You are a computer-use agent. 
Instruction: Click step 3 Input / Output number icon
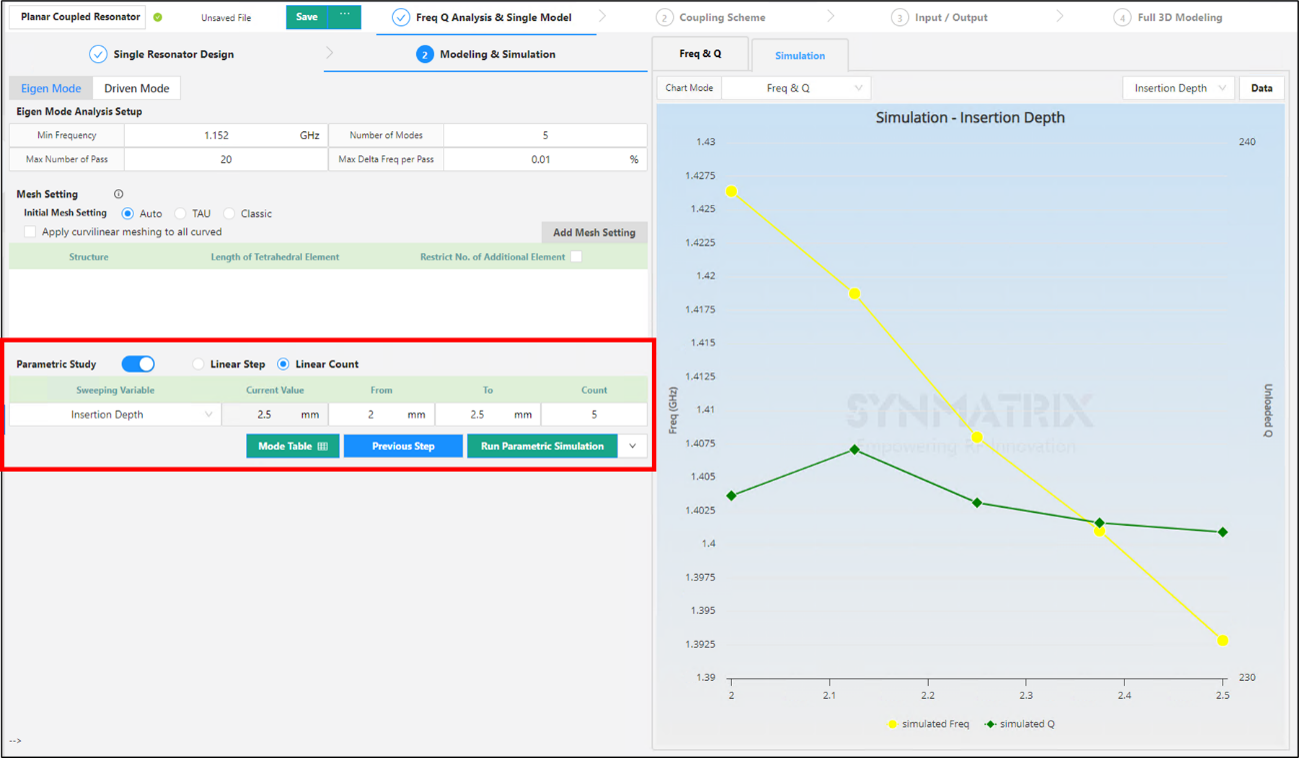(899, 18)
